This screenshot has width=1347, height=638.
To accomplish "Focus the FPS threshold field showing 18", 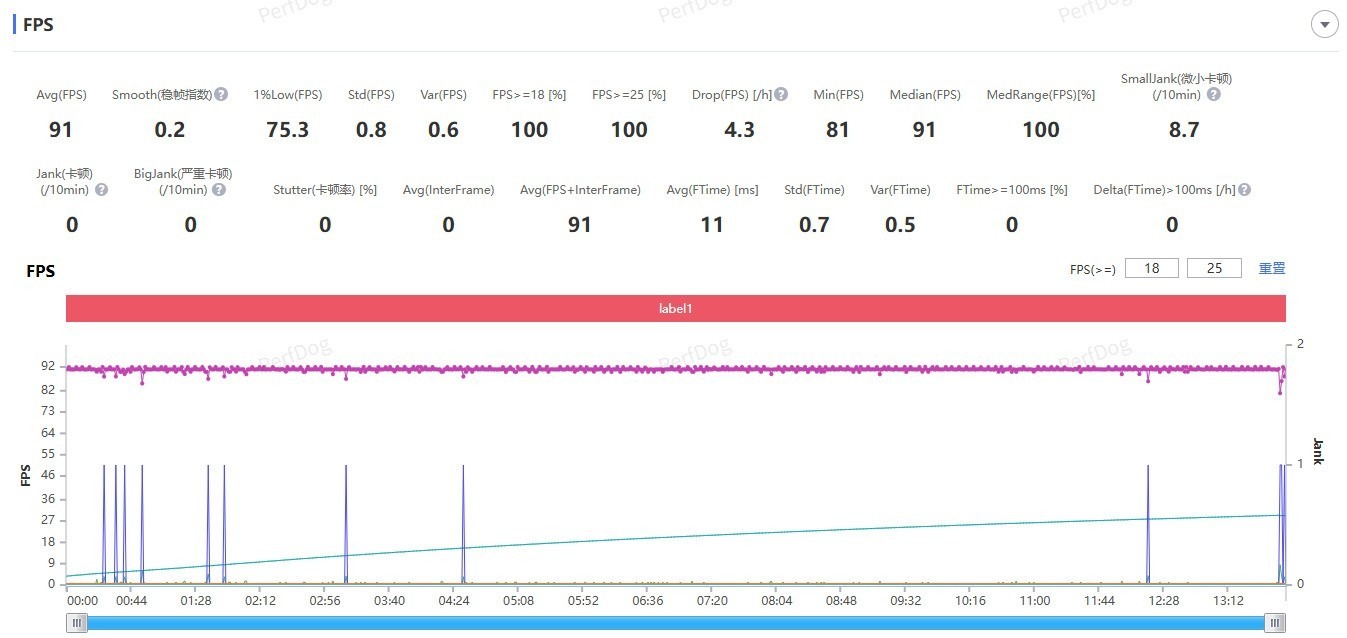I will (1152, 268).
